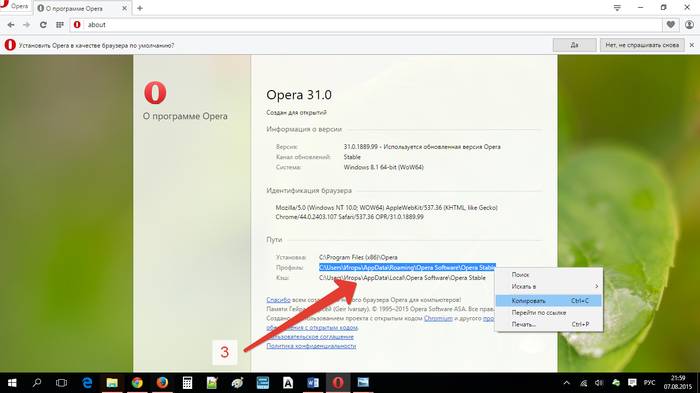This screenshot has width=700, height=393.
Task: Open taskbar search magnifier
Action: pyautogui.click(x=37, y=383)
